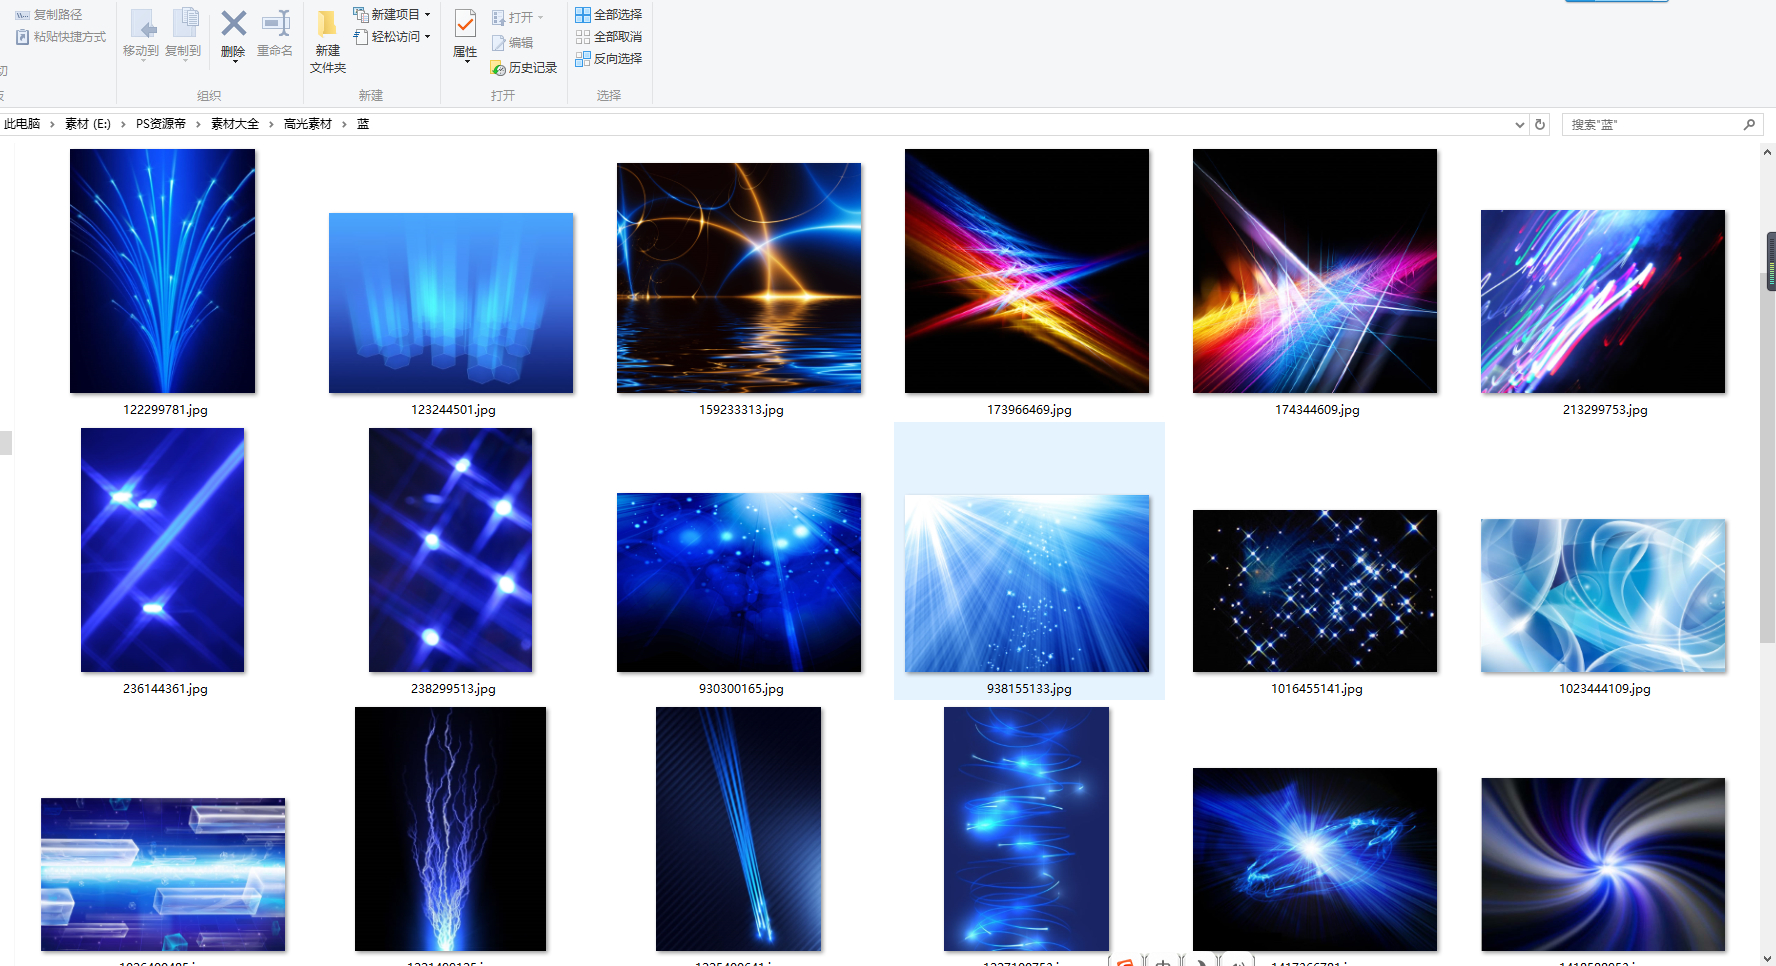Expand the address bar history dropdown
This screenshot has width=1776, height=966.
pyautogui.click(x=1520, y=124)
